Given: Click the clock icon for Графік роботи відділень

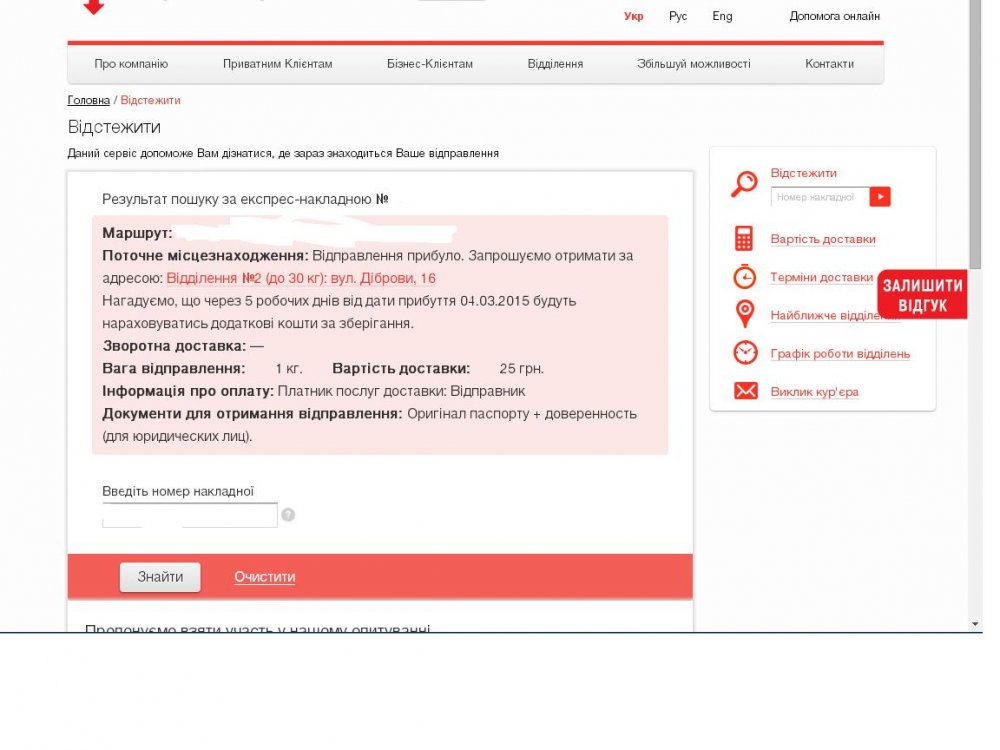Looking at the screenshot, I should [745, 353].
